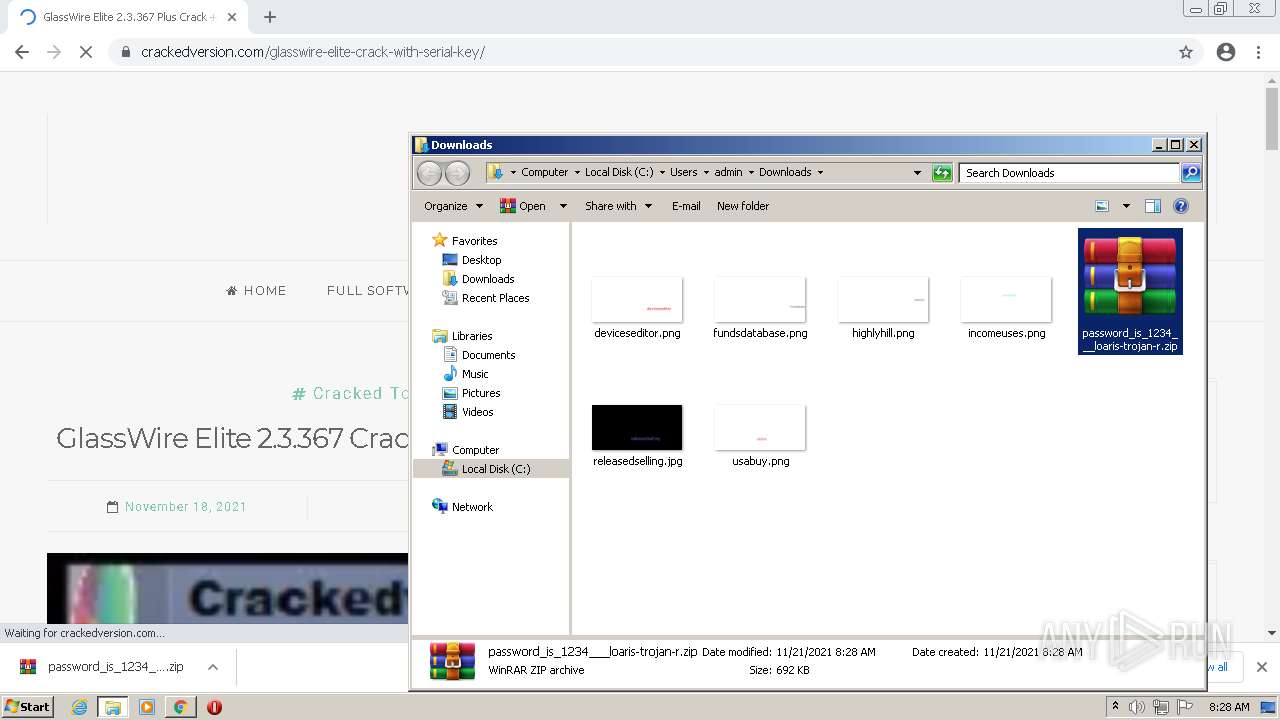Image resolution: width=1280 pixels, height=720 pixels.
Task: Click taskbar clock 8:28 AM
Action: pyautogui.click(x=1229, y=707)
